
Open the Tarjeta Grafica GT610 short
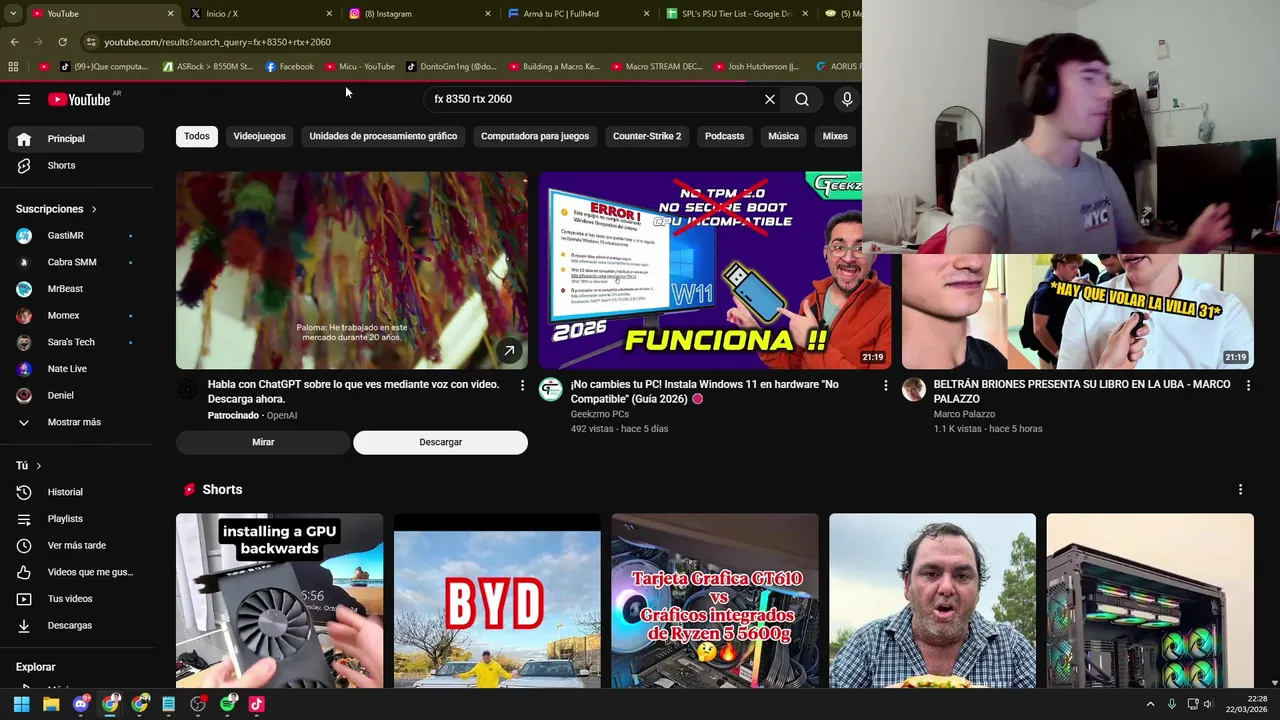[715, 601]
